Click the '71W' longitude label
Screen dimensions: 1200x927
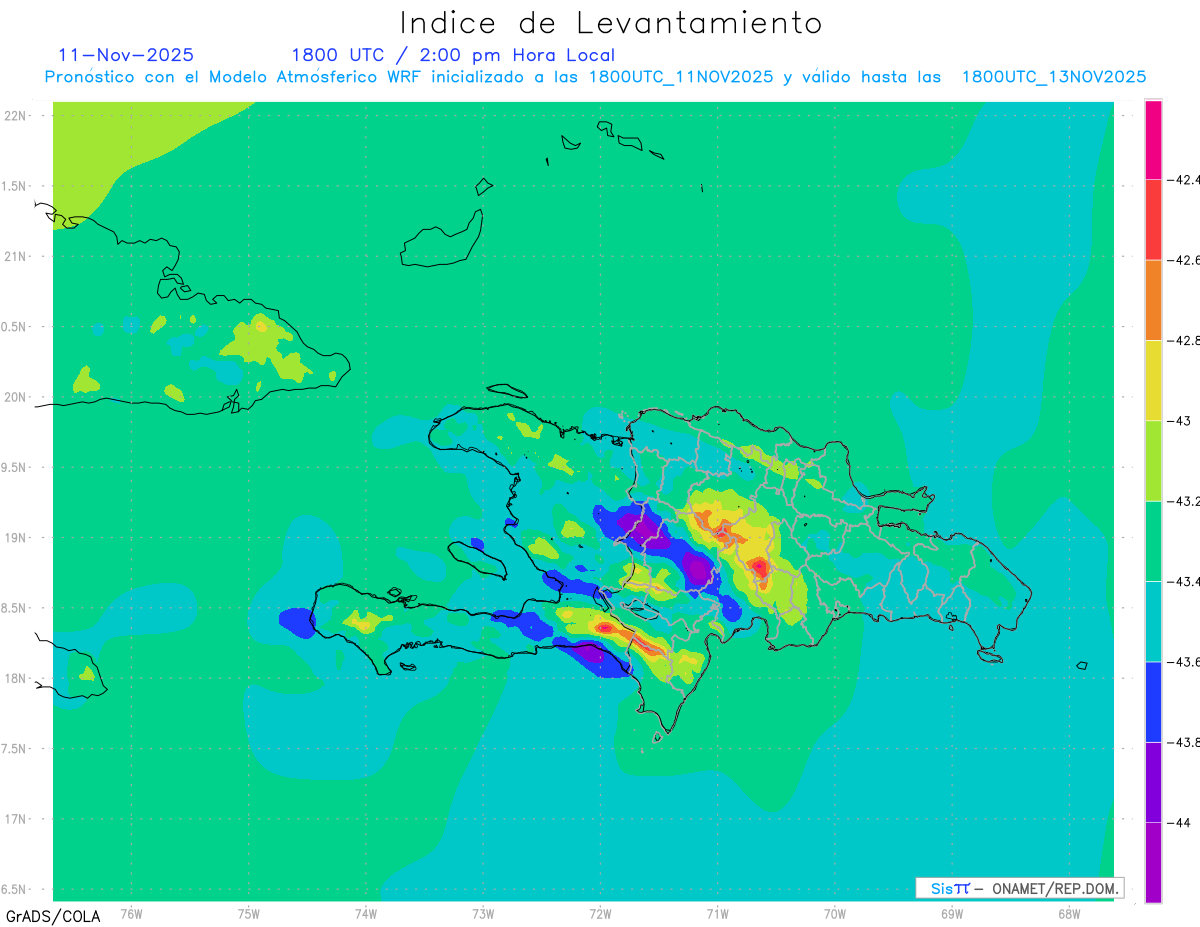click(x=717, y=913)
